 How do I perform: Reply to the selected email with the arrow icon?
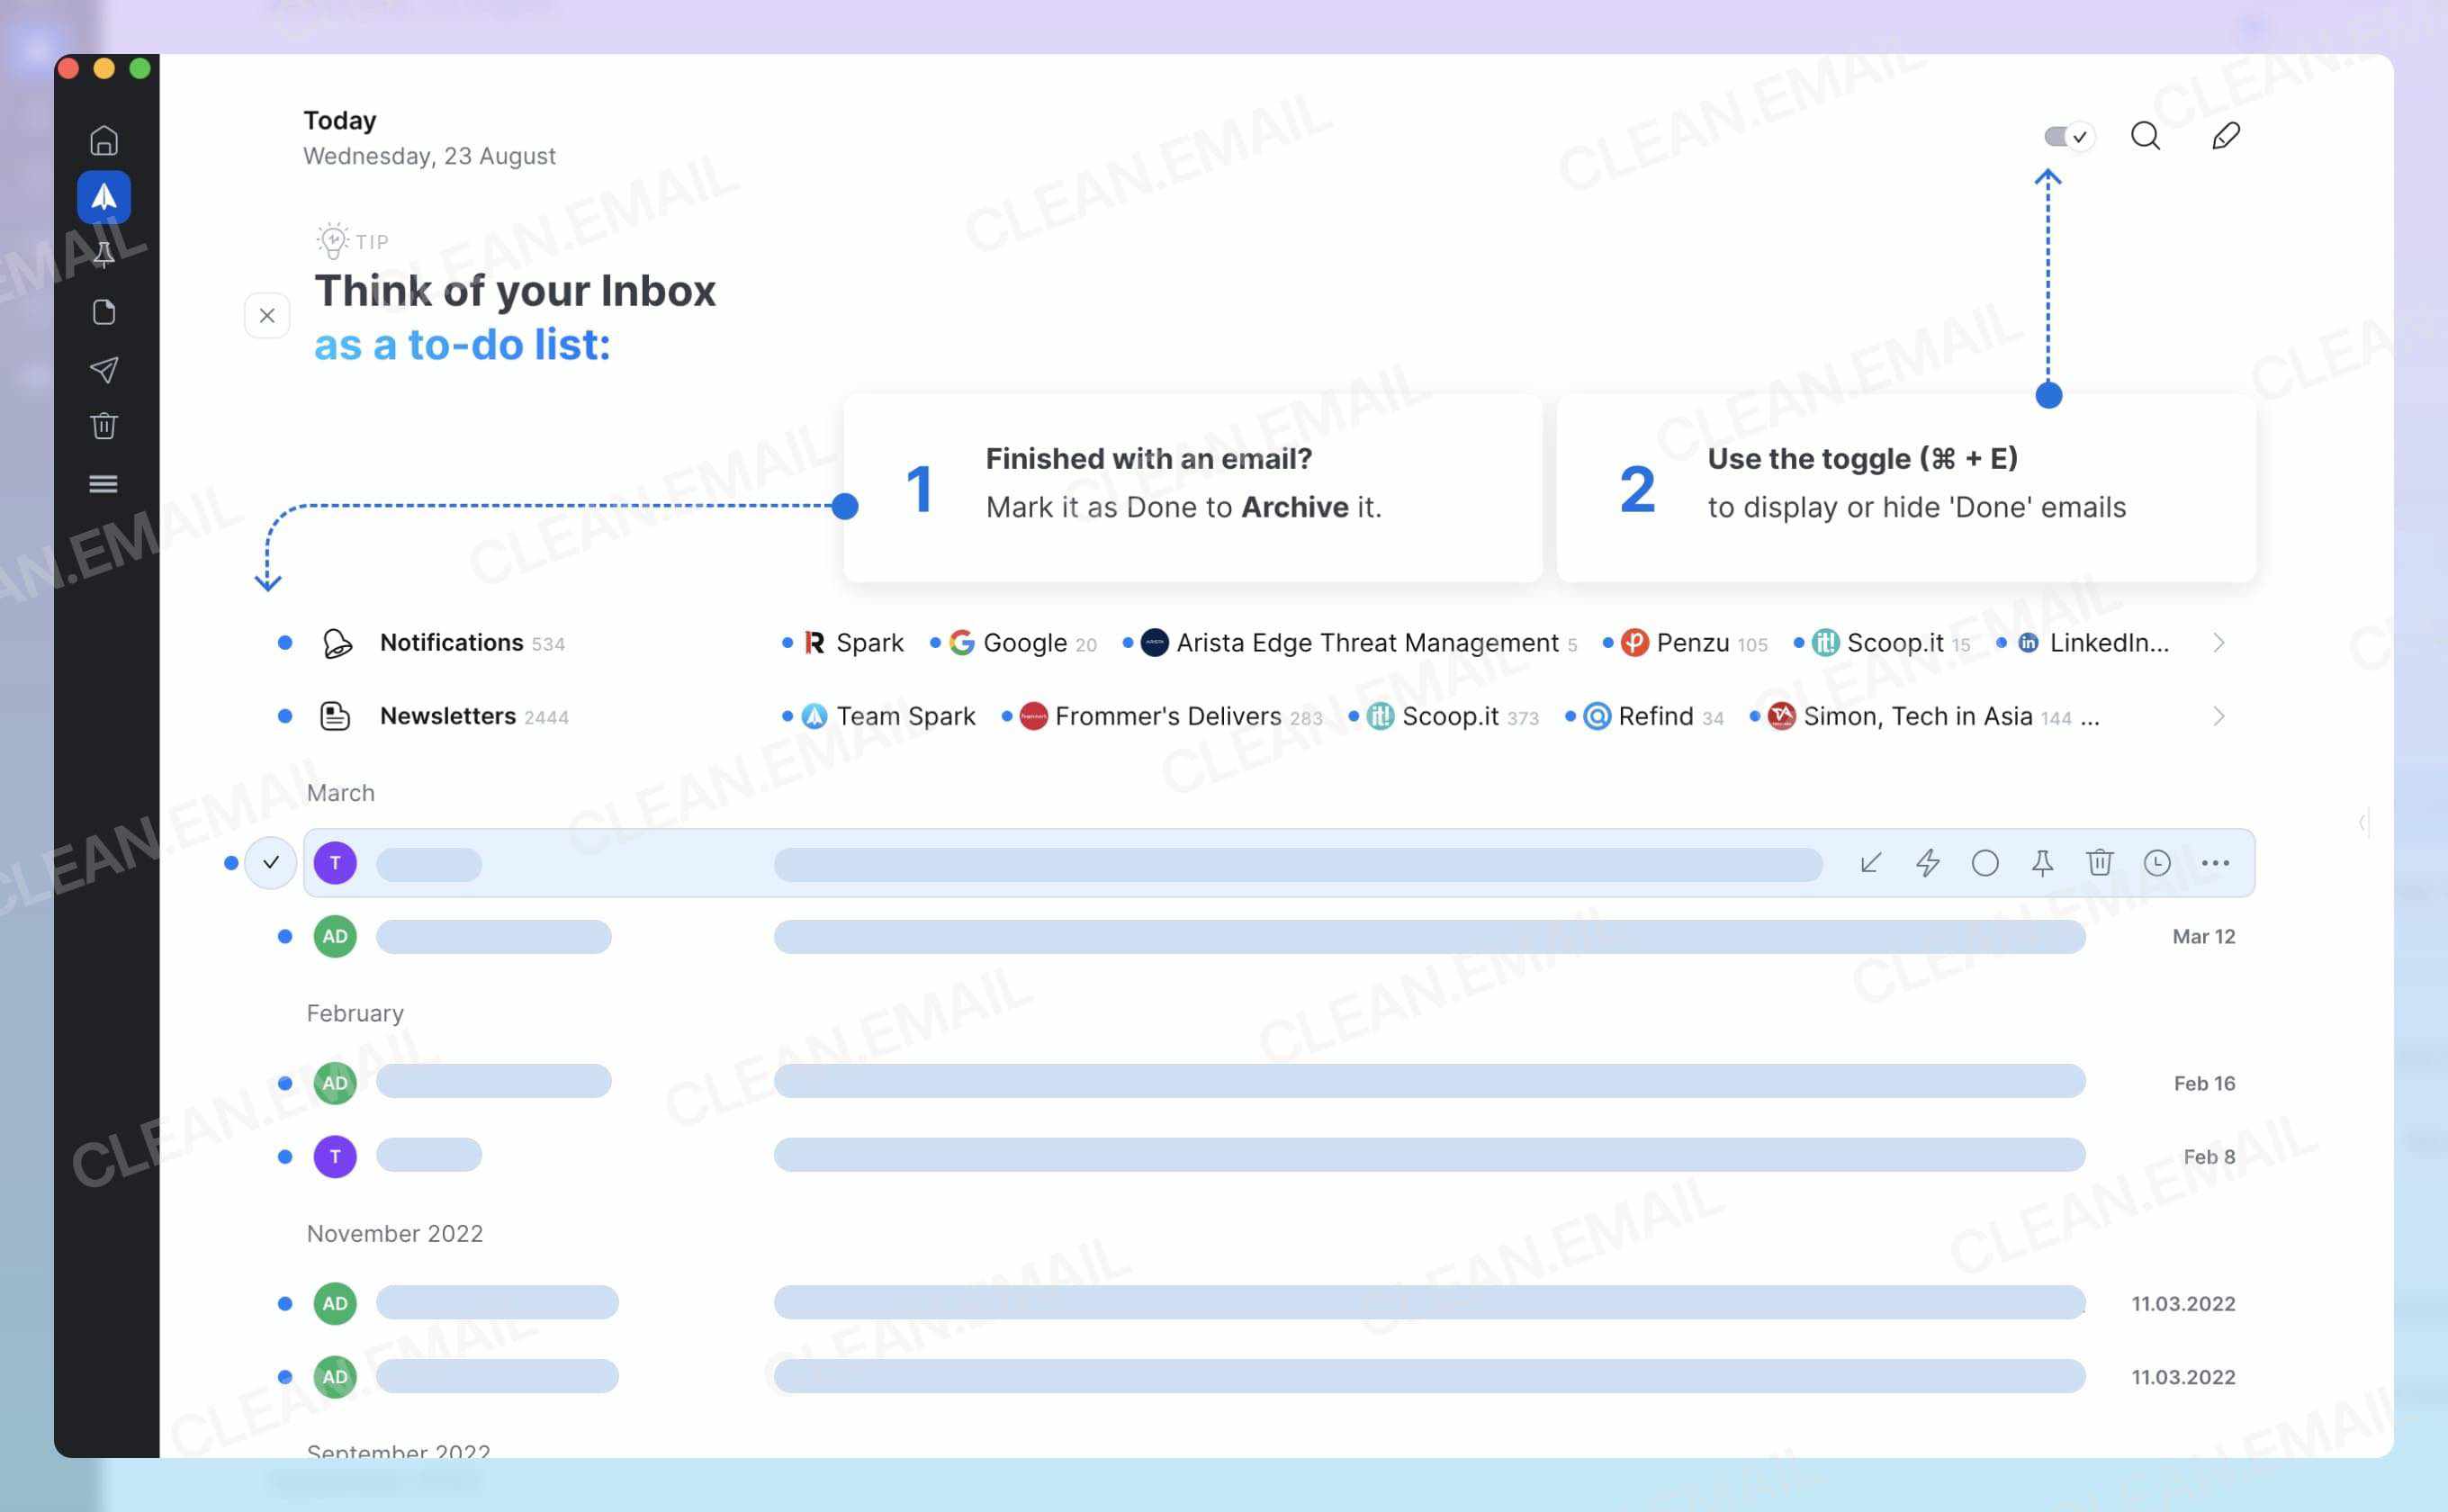click(x=1870, y=862)
